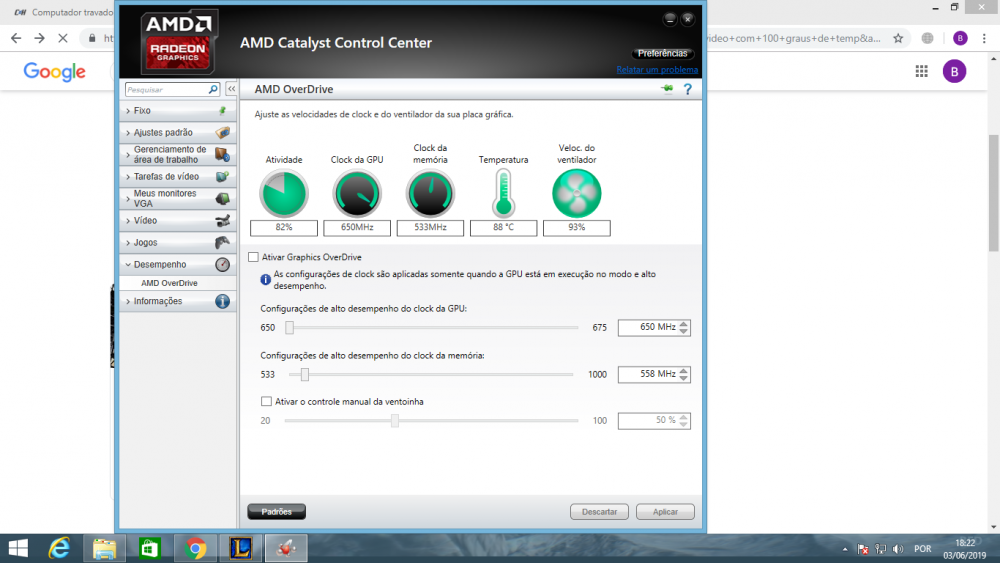Click the green pin icon beside help
Image resolution: width=1000 pixels, height=563 pixels.
click(x=667, y=89)
